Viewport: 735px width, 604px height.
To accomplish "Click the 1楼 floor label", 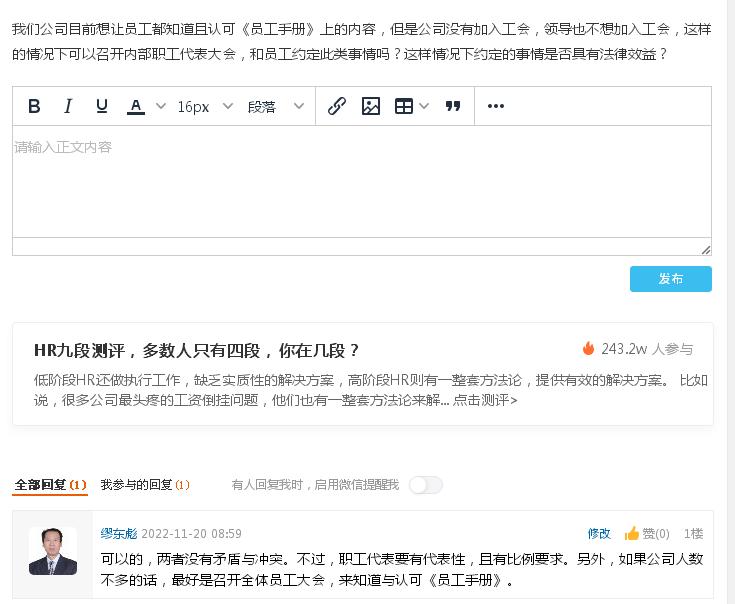I will coord(693,534).
